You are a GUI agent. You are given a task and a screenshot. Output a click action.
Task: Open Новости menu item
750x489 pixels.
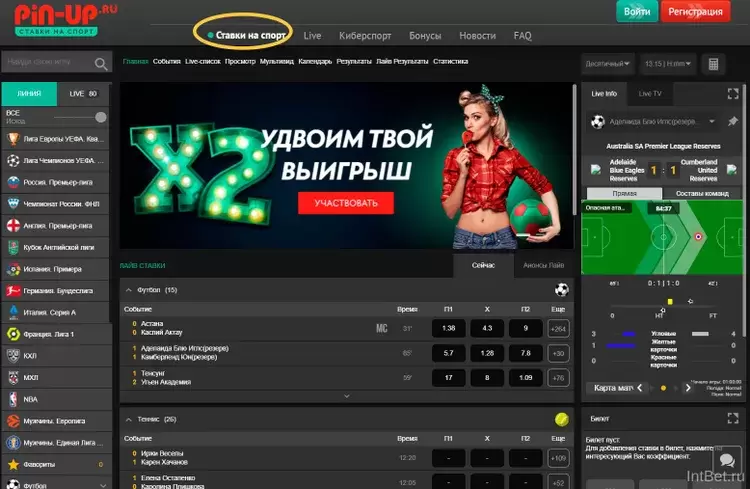477,35
